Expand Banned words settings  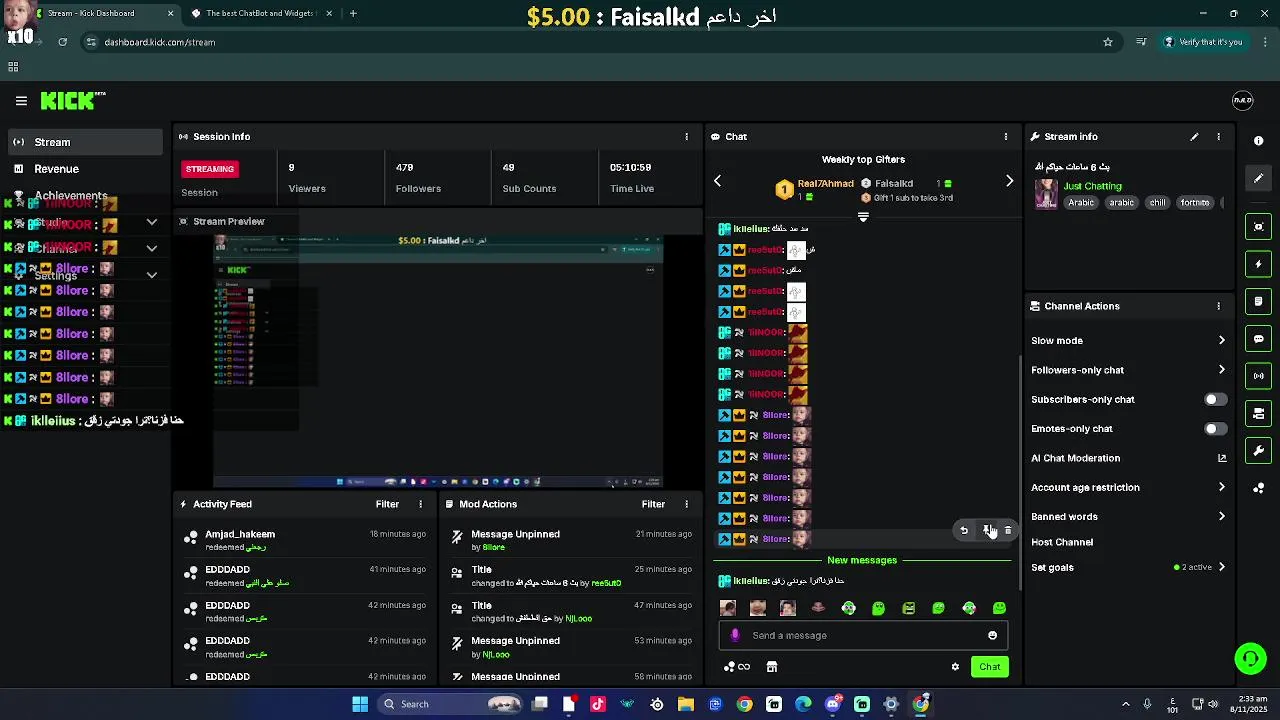coord(1128,517)
